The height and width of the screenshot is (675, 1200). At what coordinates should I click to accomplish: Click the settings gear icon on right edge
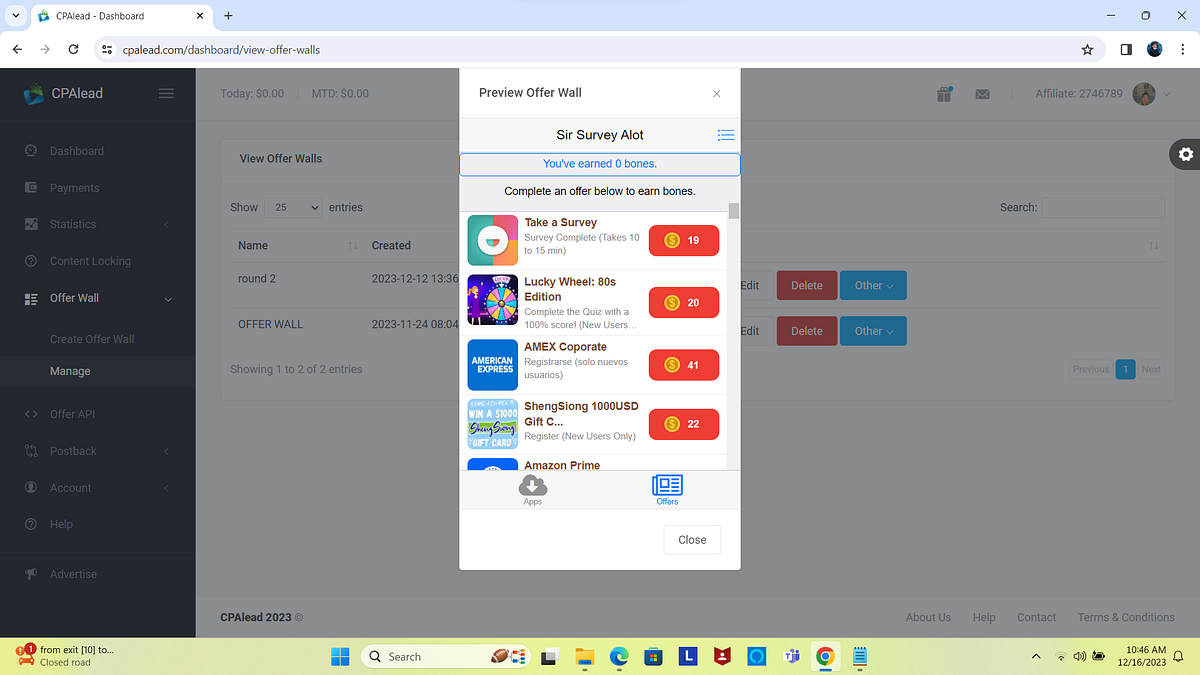(x=1185, y=154)
